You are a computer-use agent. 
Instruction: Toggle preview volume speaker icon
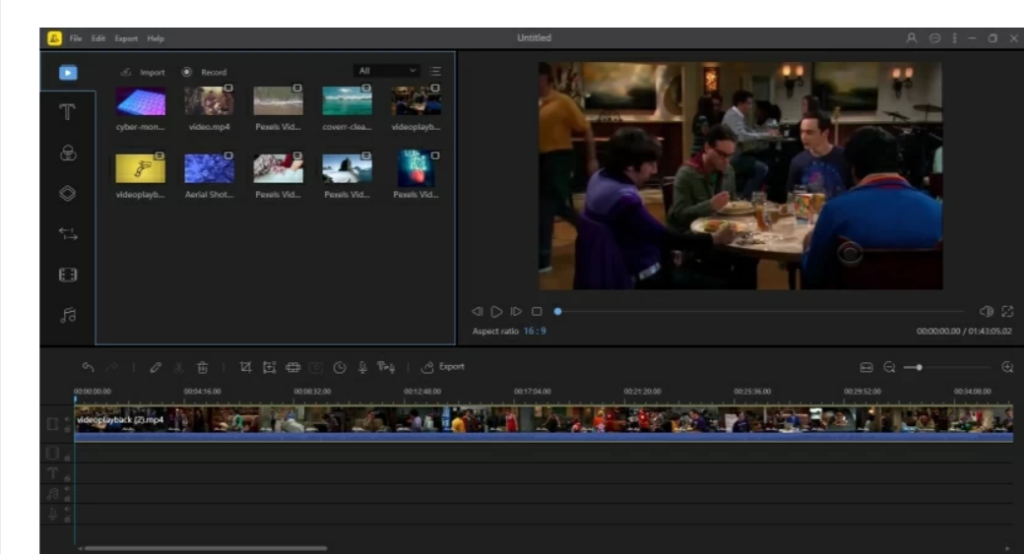coord(986,311)
